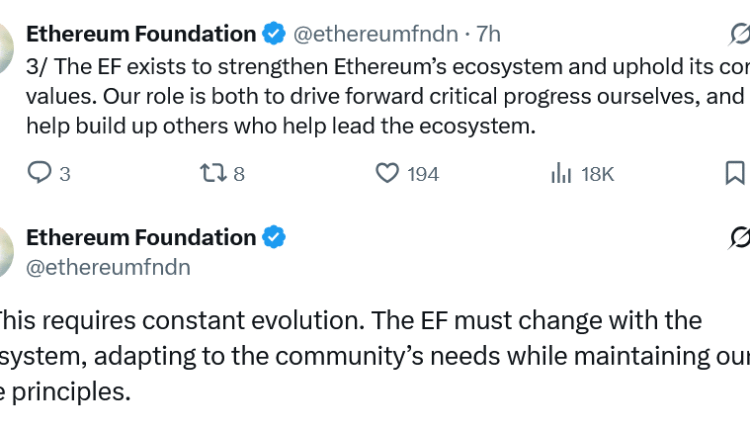This screenshot has width=750, height=430.
Task: Open the 7h timestamp link
Action: (x=488, y=34)
